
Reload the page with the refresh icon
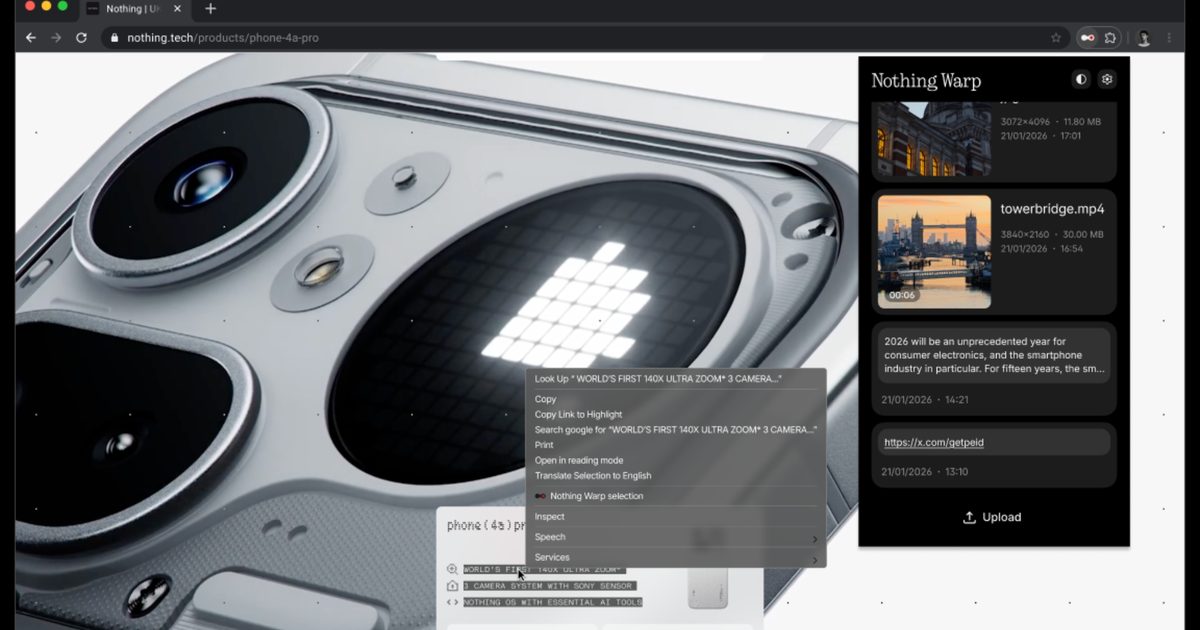tap(81, 38)
